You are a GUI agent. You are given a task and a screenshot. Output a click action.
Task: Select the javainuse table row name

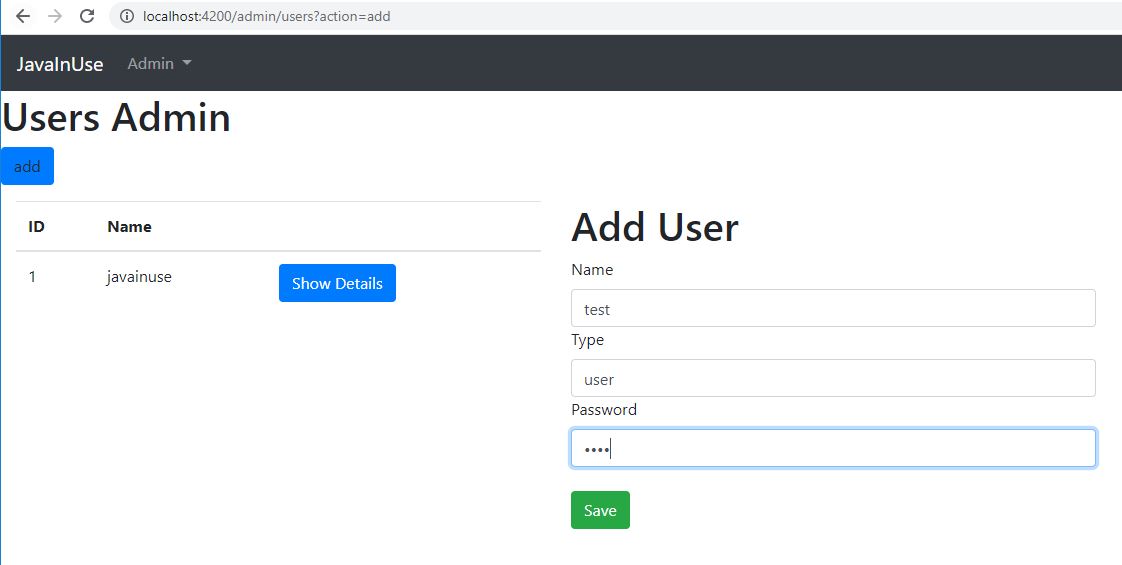coord(139,277)
